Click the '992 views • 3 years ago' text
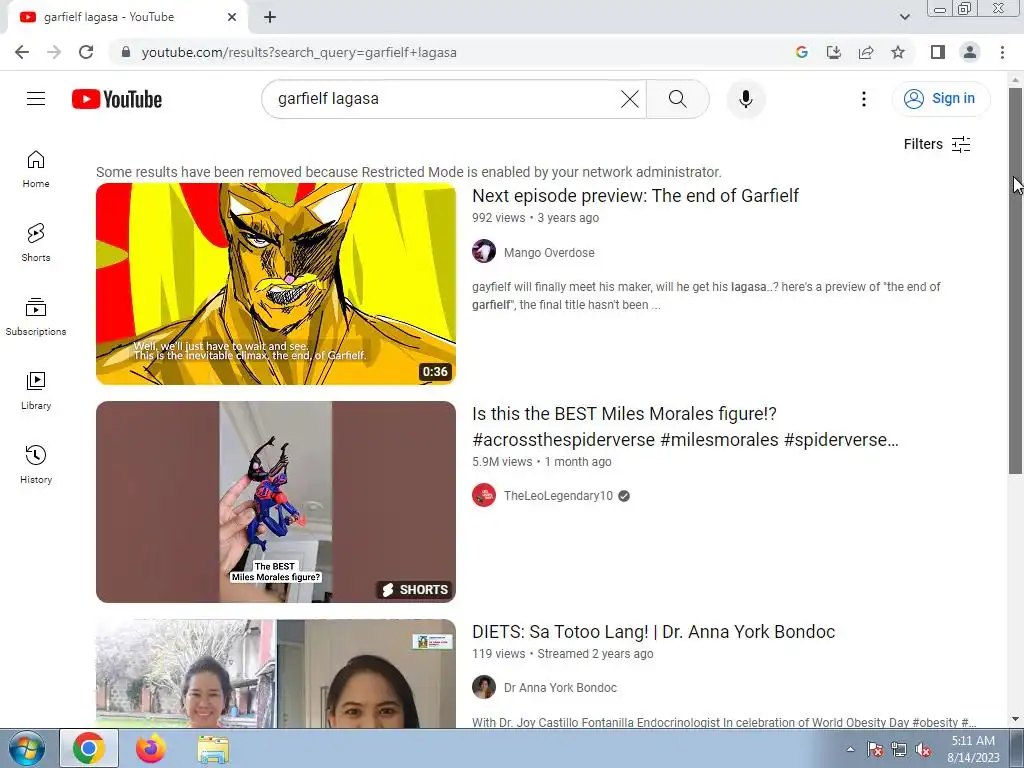 click(x=536, y=218)
